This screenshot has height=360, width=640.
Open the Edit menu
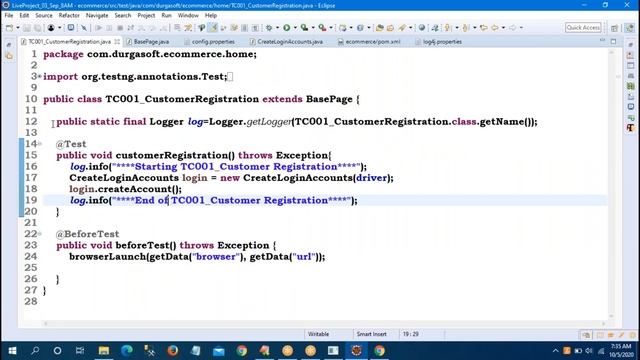[x=24, y=16]
